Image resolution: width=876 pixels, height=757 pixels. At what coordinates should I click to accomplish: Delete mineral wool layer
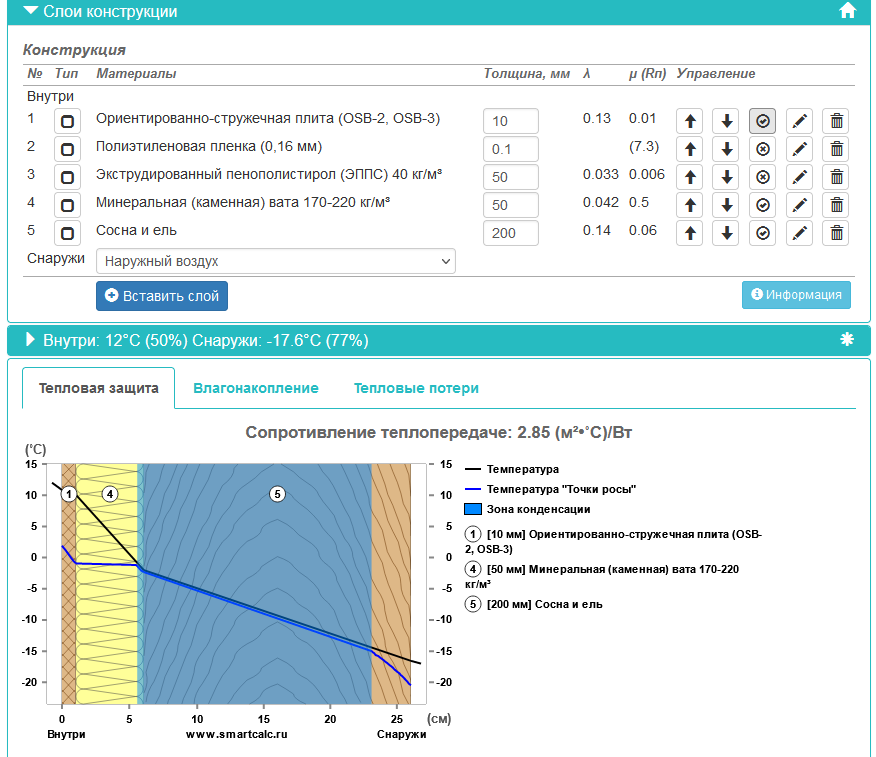pyautogui.click(x=836, y=205)
